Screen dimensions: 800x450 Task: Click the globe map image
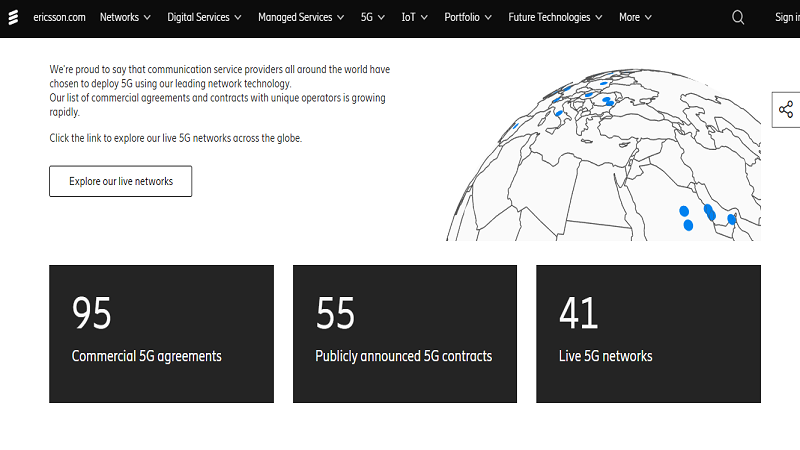[x=604, y=154]
